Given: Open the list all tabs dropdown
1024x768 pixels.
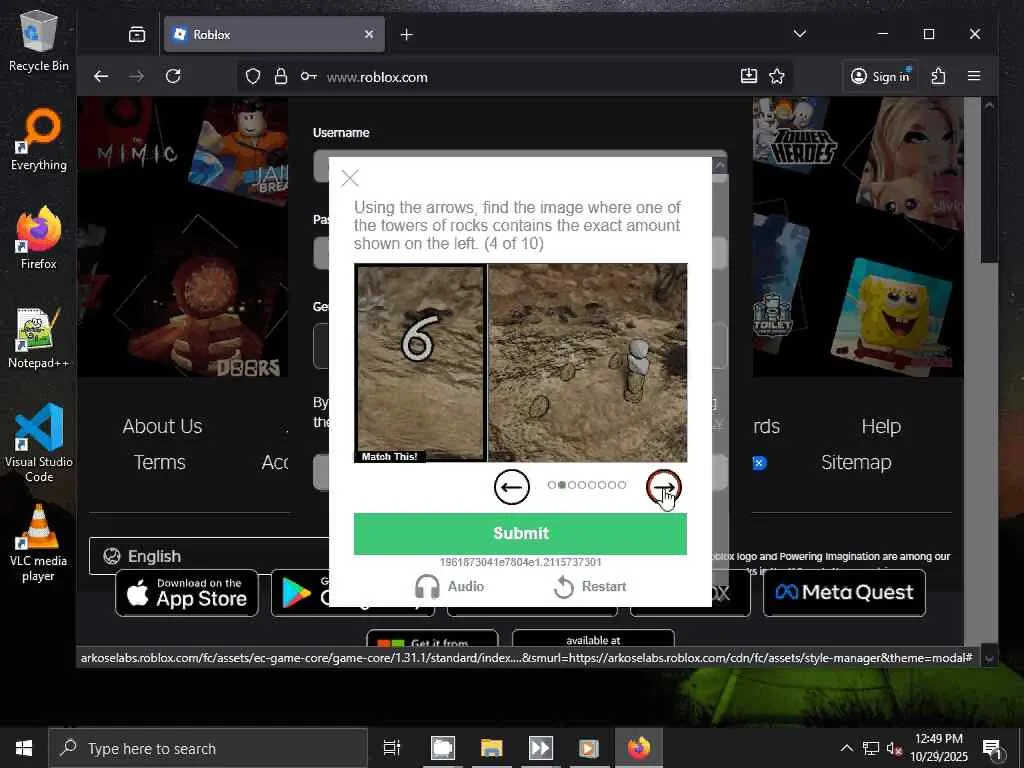Looking at the screenshot, I should pos(800,34).
